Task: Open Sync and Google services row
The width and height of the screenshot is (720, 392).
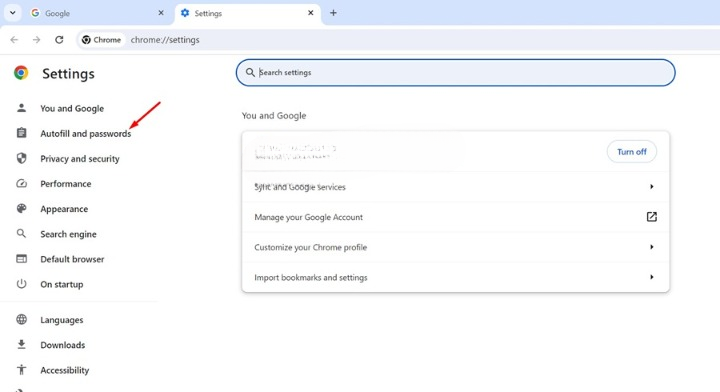Action: (456, 187)
